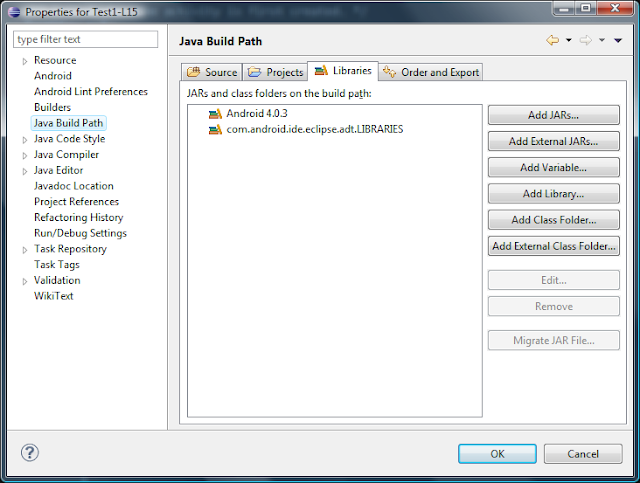Expand the Task Repository node
Screen dimensions: 640x483
(25, 250)
